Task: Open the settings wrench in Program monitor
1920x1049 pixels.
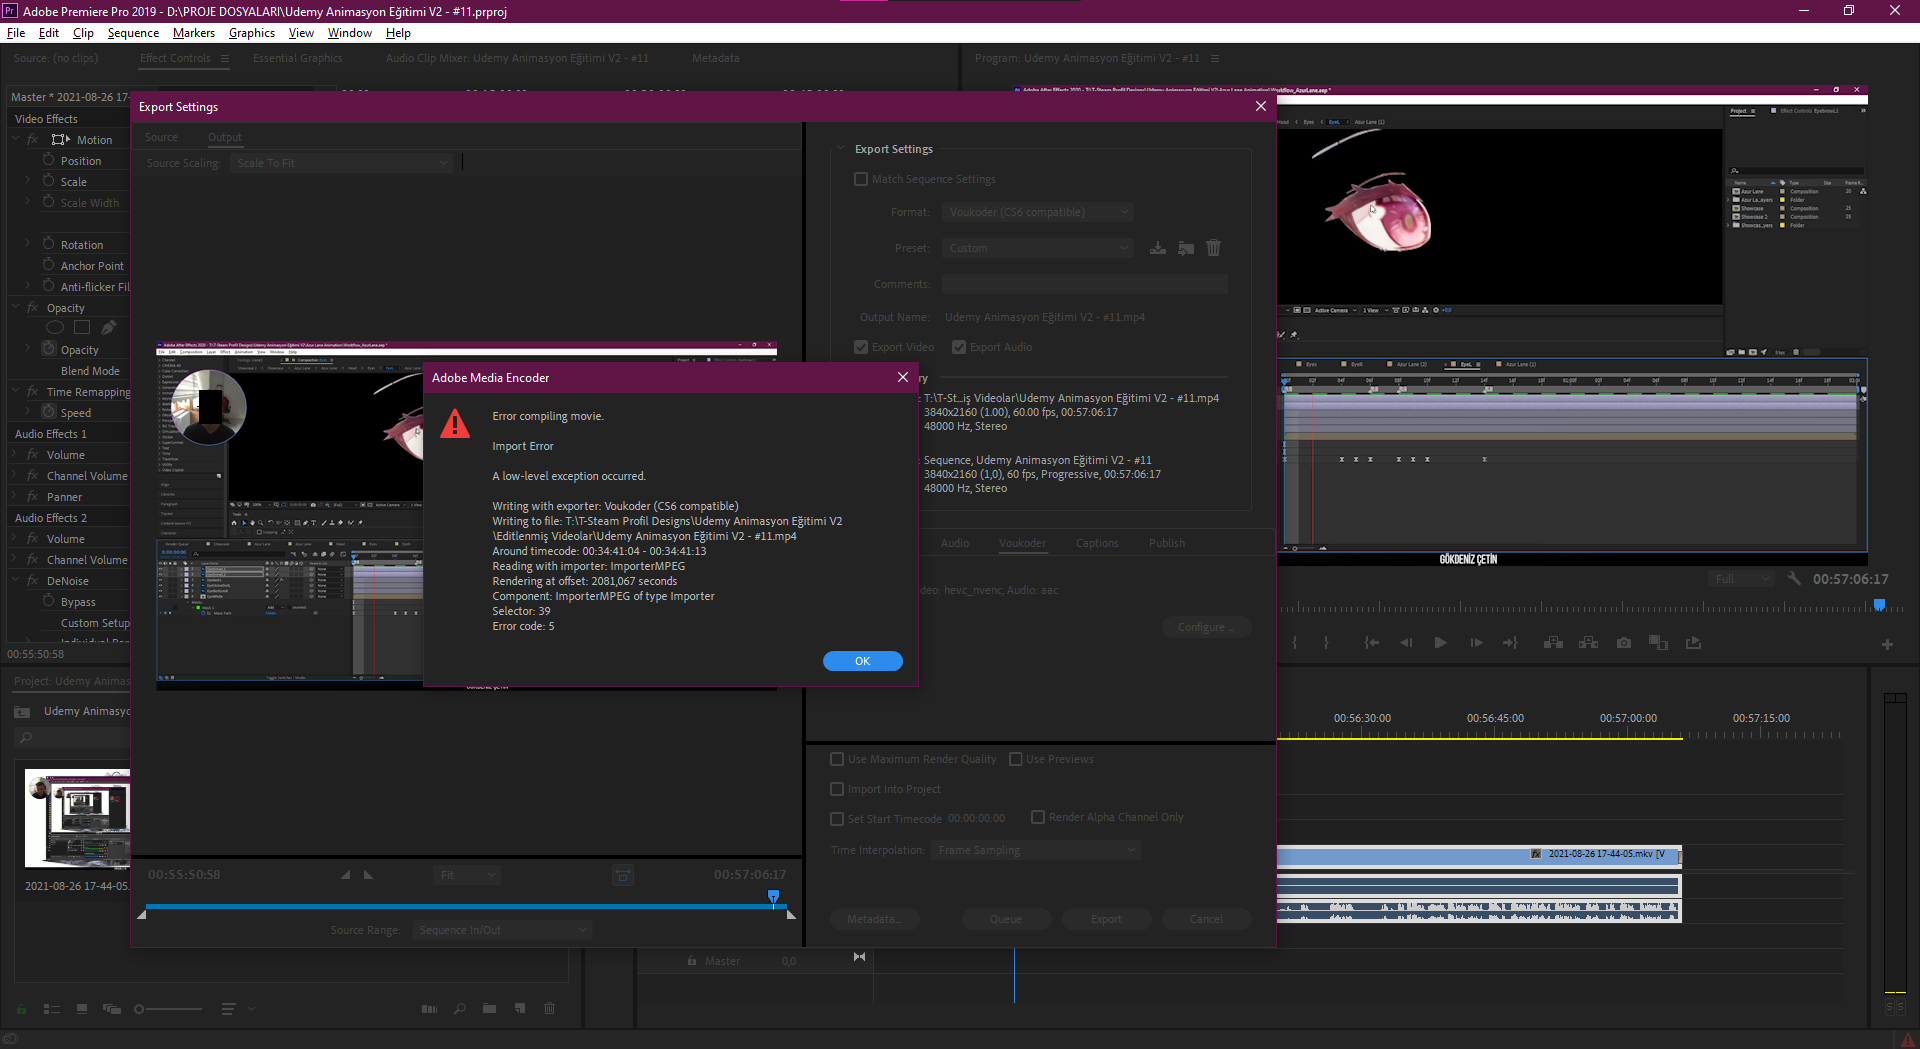Action: tap(1794, 579)
